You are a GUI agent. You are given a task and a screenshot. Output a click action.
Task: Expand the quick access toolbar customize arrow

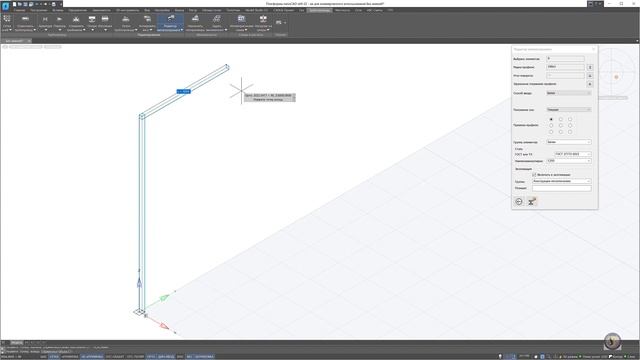coord(61,4)
